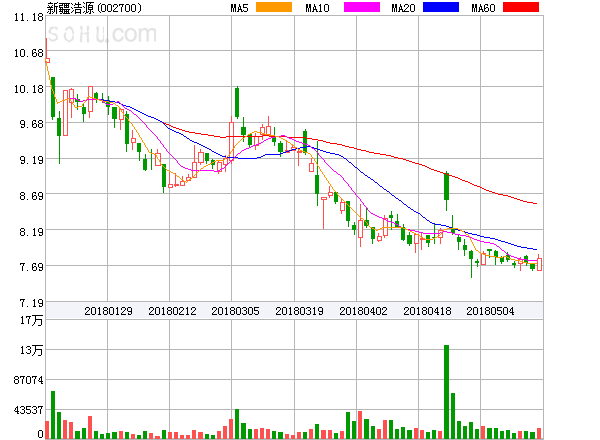Click the 7.19 price axis label
The height and width of the screenshot is (440, 600).
(31, 303)
